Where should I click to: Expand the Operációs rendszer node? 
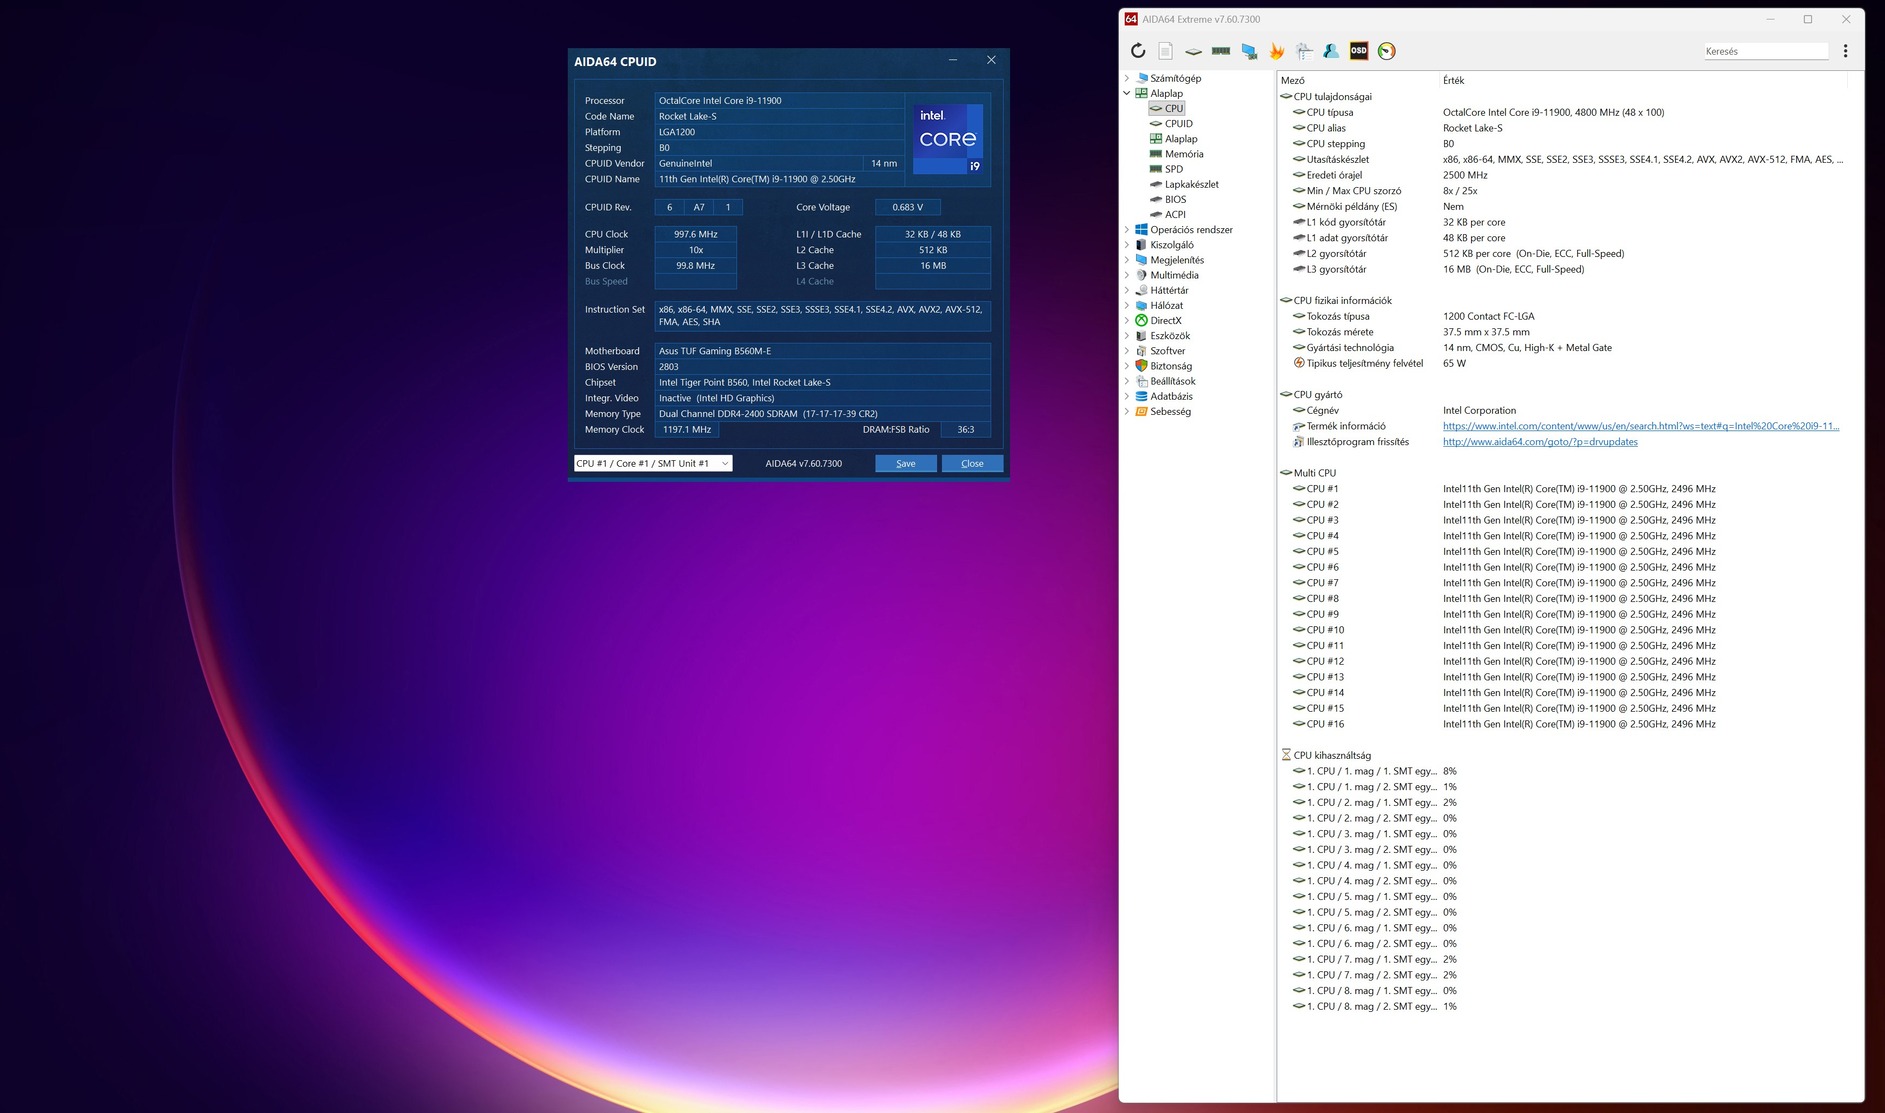pos(1127,230)
